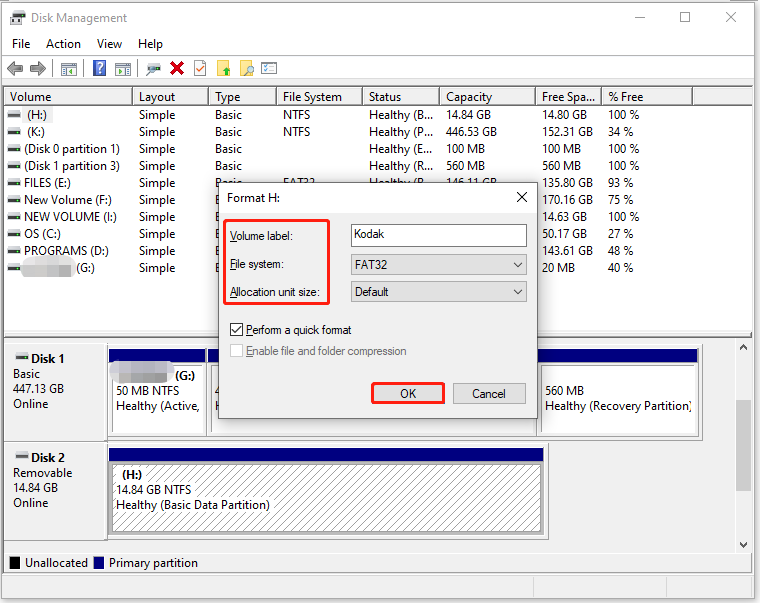Sort by % Free column header
The width and height of the screenshot is (760, 603).
coord(647,96)
